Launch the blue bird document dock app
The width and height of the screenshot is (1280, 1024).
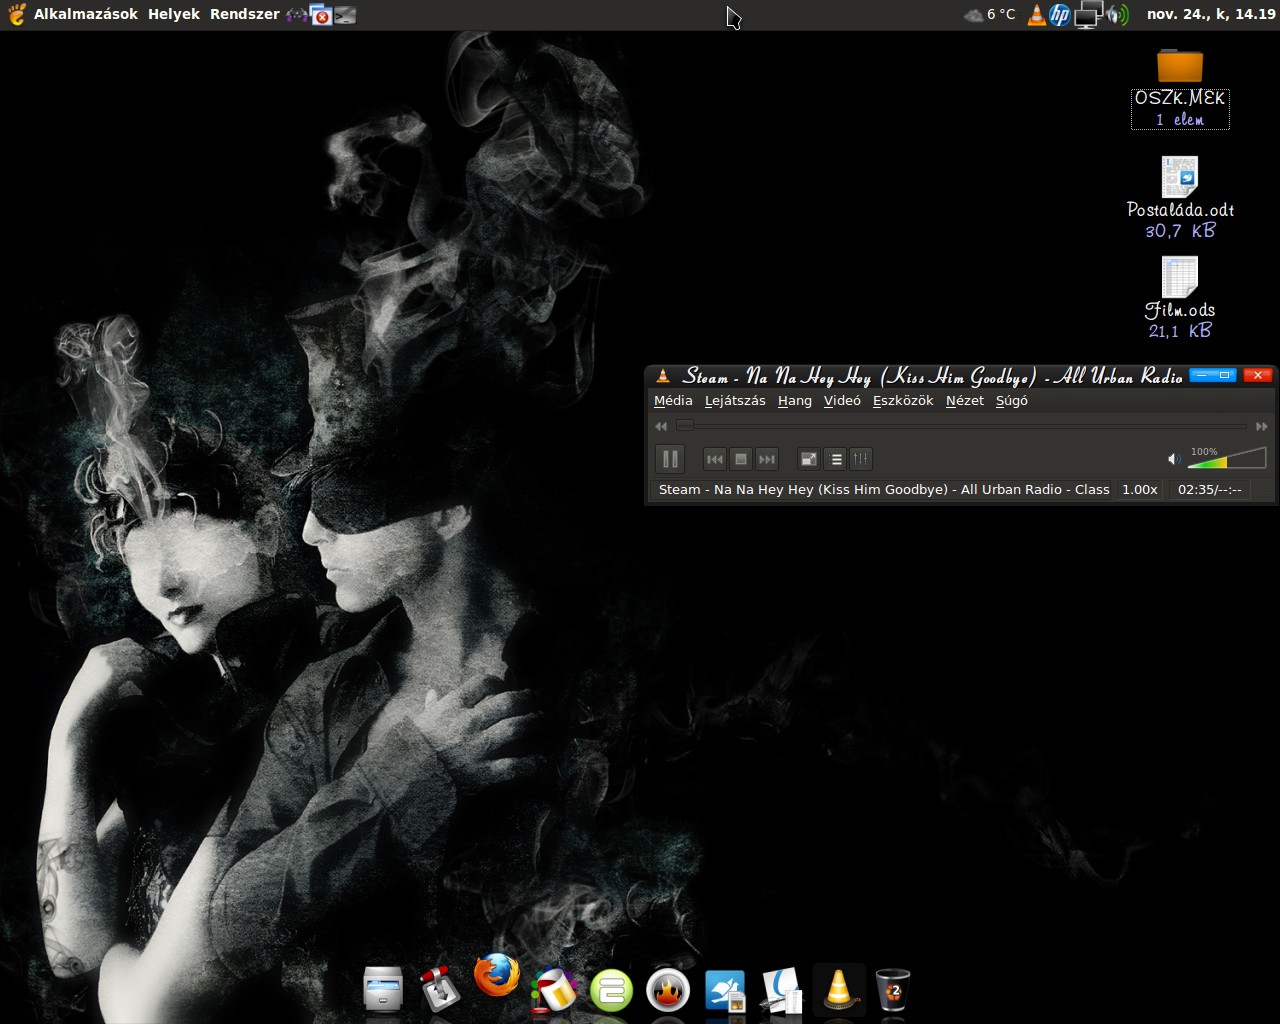[726, 991]
